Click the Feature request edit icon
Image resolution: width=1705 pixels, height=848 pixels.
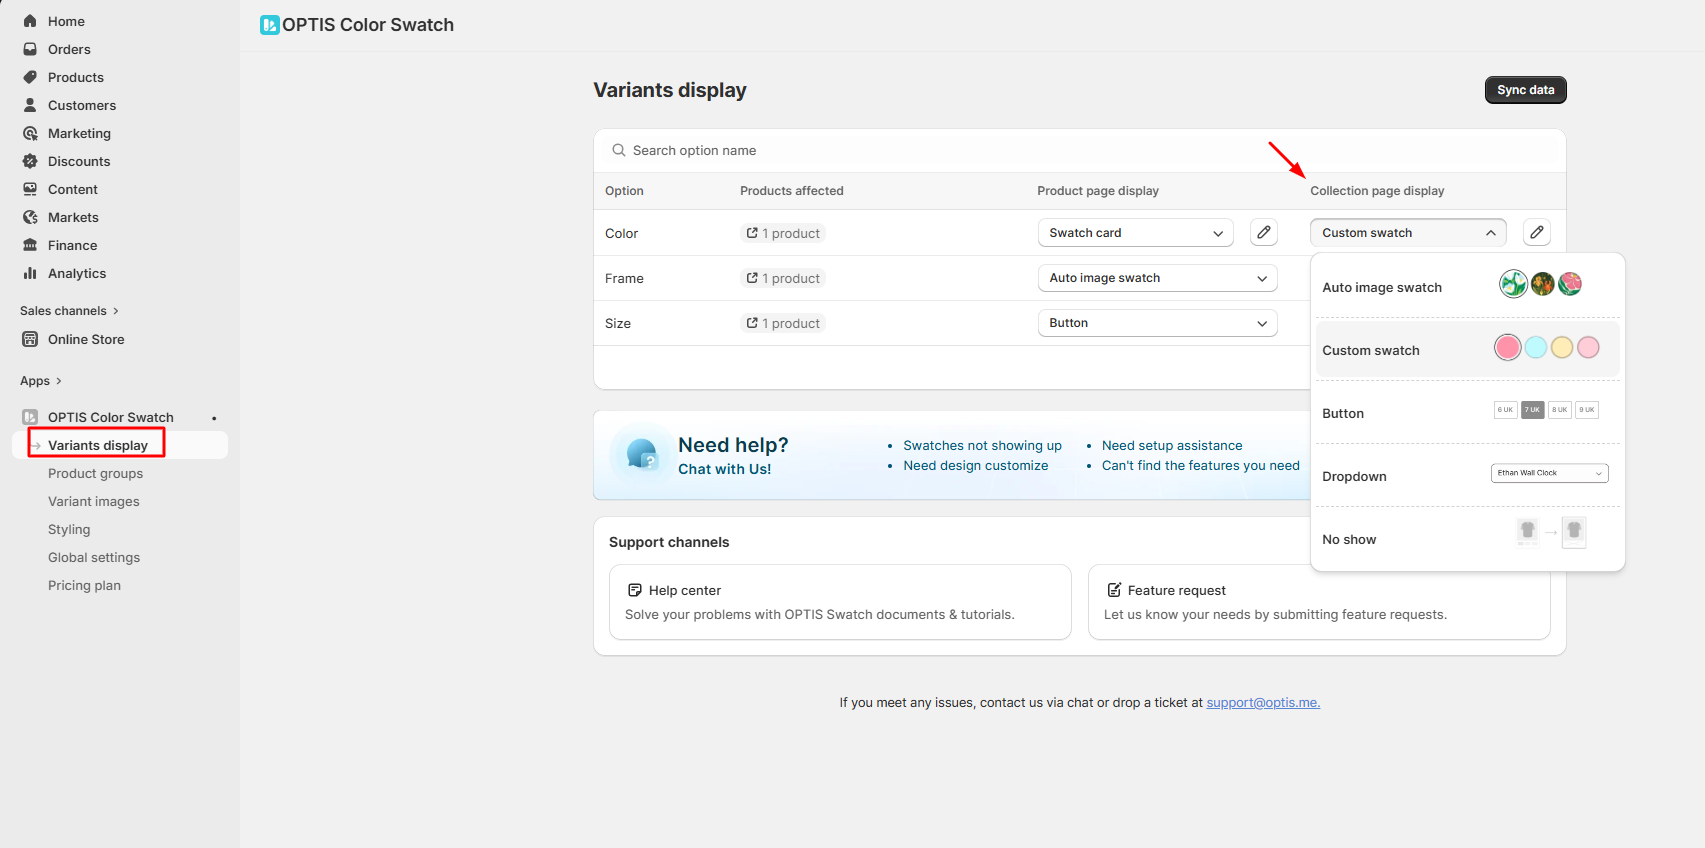click(x=1114, y=590)
